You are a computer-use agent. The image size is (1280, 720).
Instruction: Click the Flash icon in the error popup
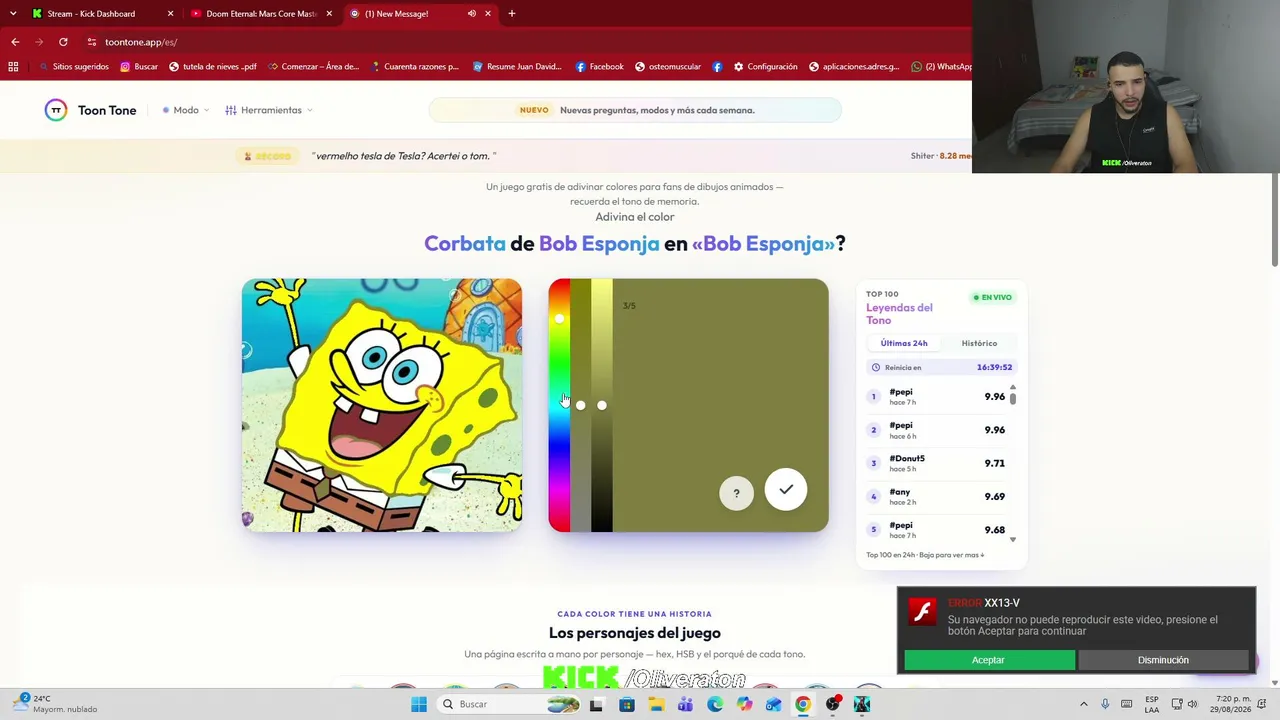(922, 611)
